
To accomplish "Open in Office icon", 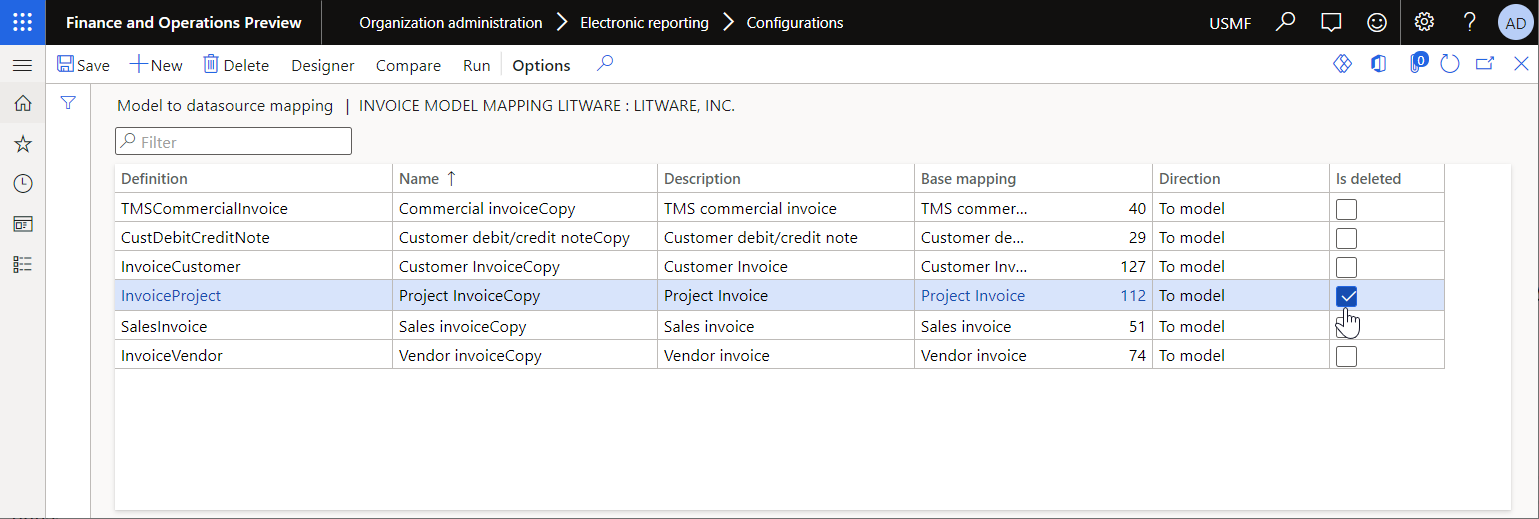I will pos(1378,64).
